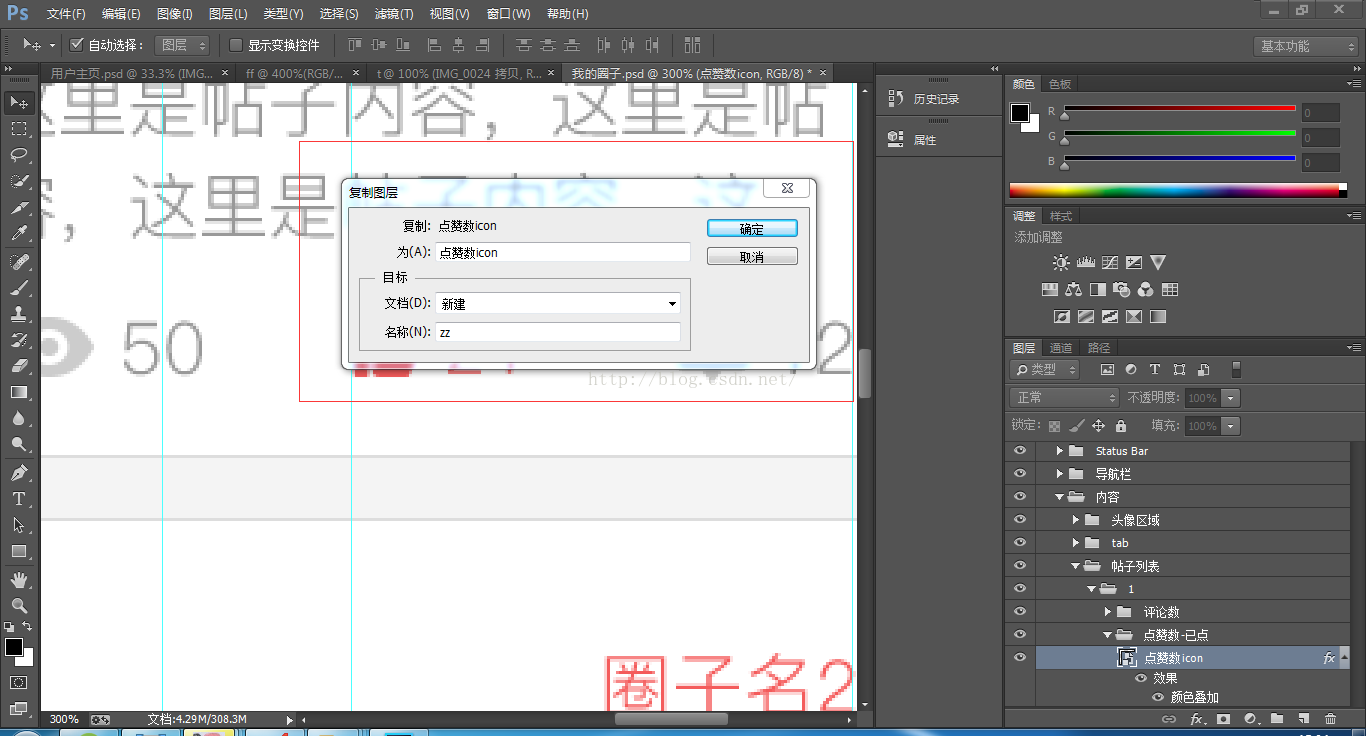1366x736 pixels.
Task: Open the 文件(F) menu
Action: (66, 14)
